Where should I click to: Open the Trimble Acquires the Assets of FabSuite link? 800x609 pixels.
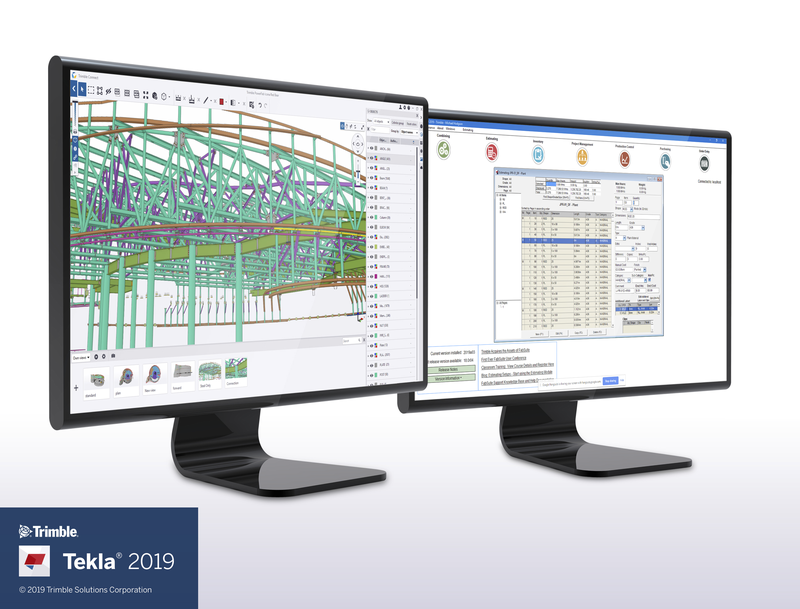click(505, 350)
